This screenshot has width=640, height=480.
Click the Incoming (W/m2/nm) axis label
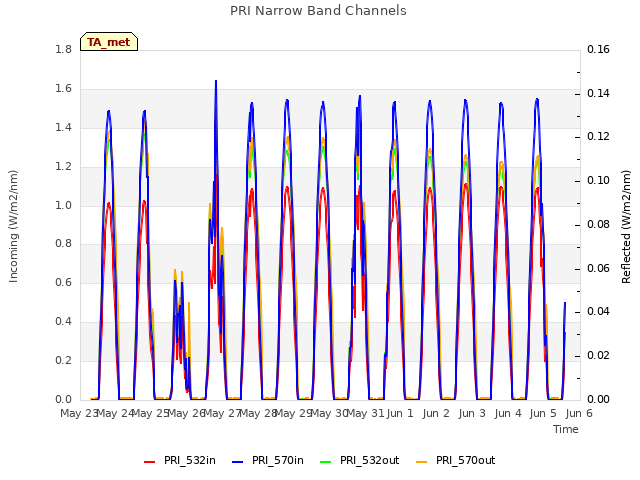pyautogui.click(x=13, y=226)
